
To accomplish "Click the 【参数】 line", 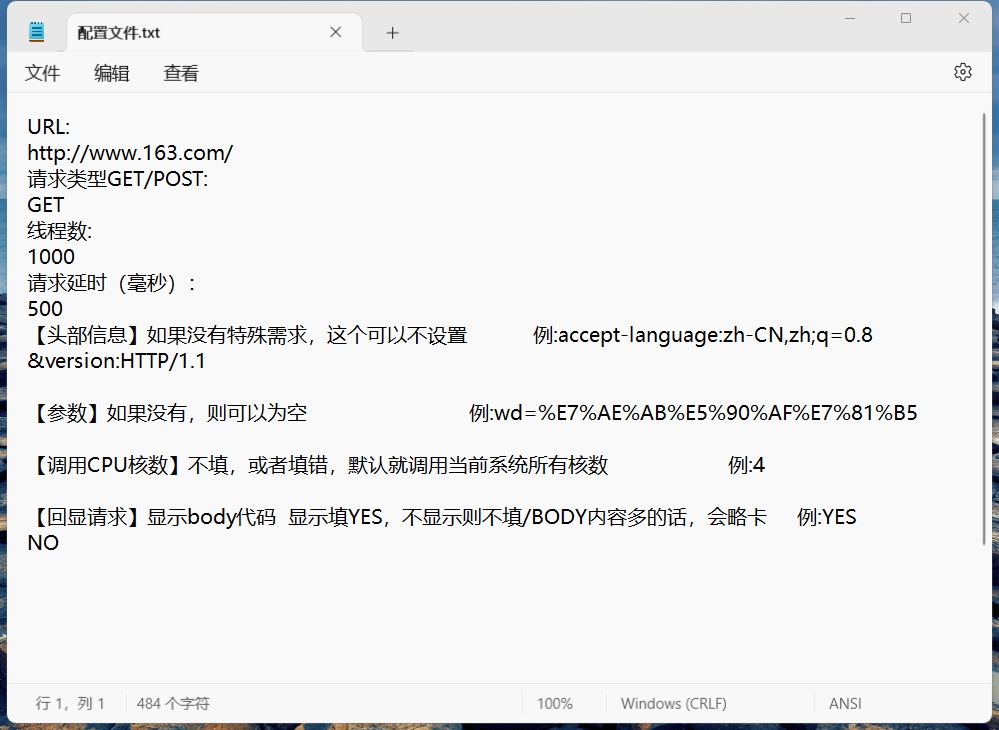I will [472, 413].
